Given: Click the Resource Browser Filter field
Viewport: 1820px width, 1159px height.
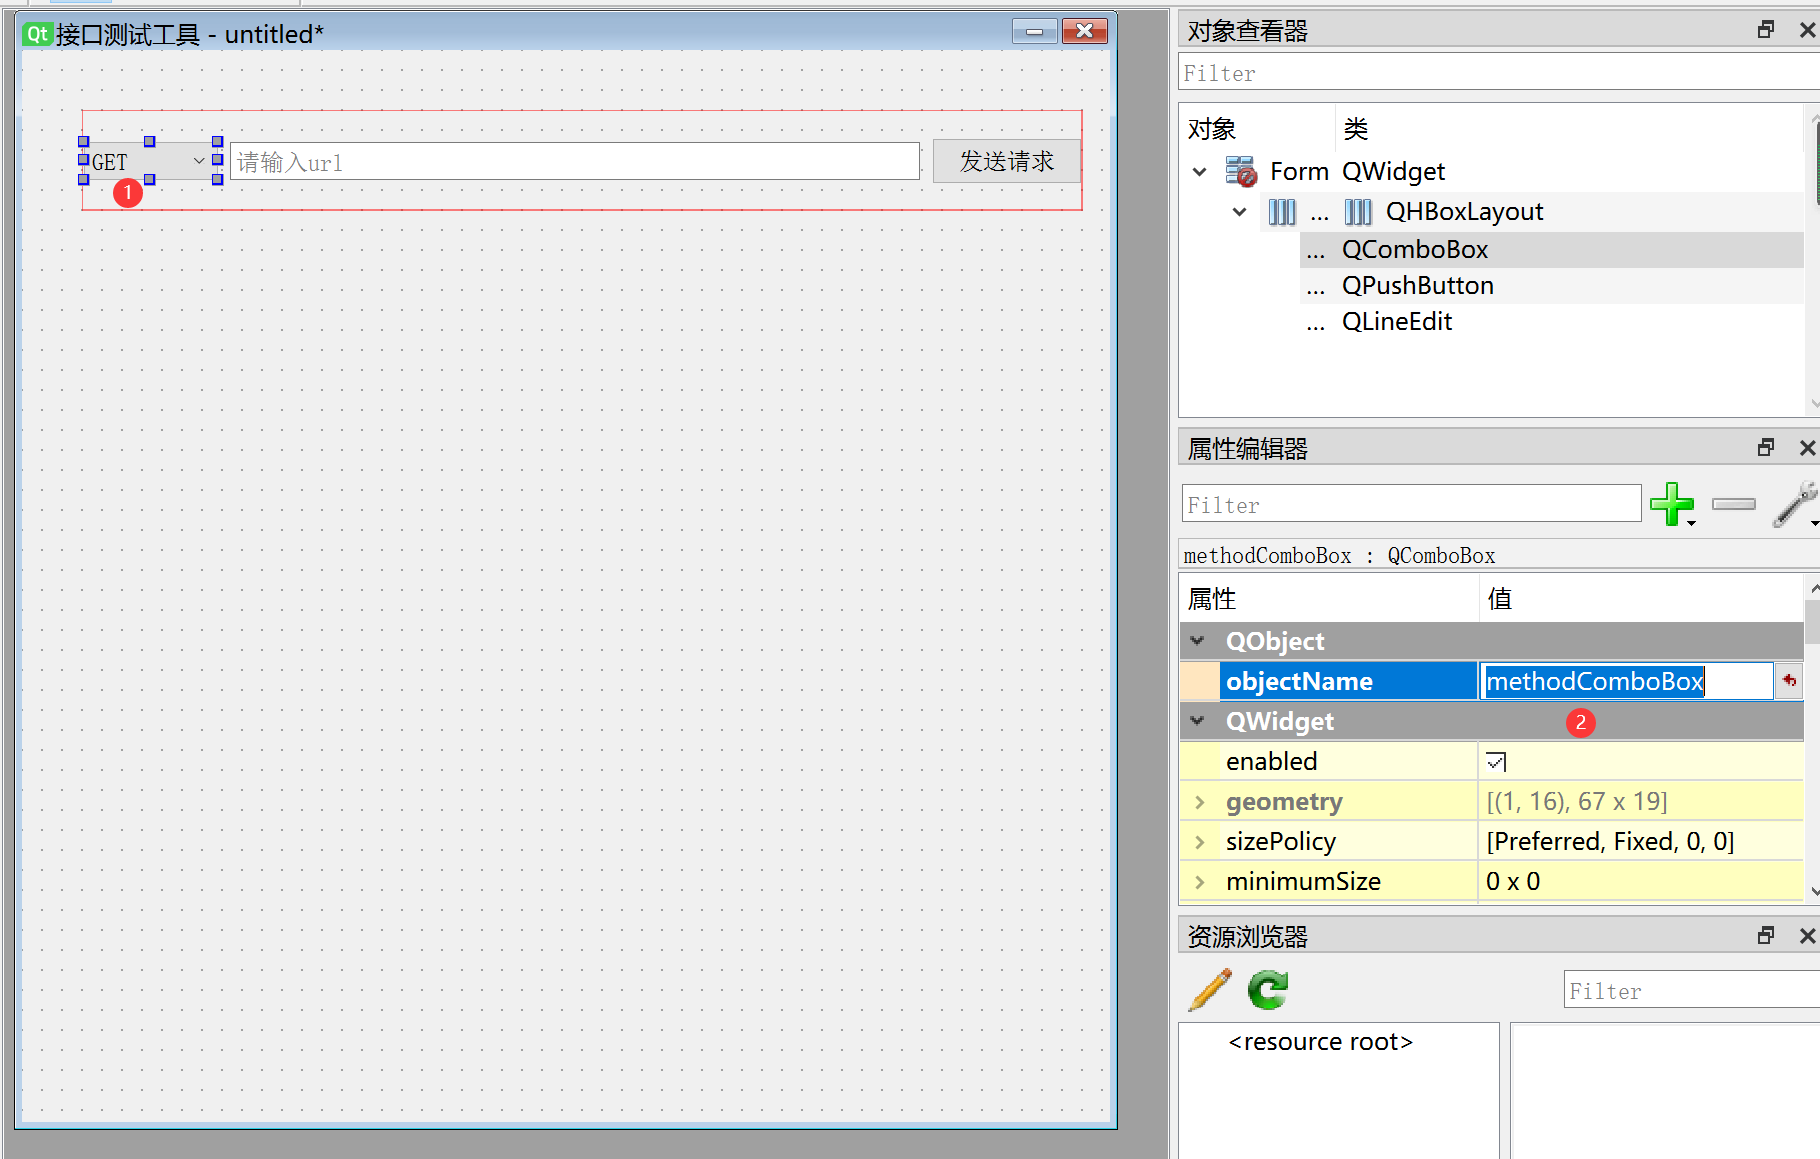Looking at the screenshot, I should point(1691,990).
